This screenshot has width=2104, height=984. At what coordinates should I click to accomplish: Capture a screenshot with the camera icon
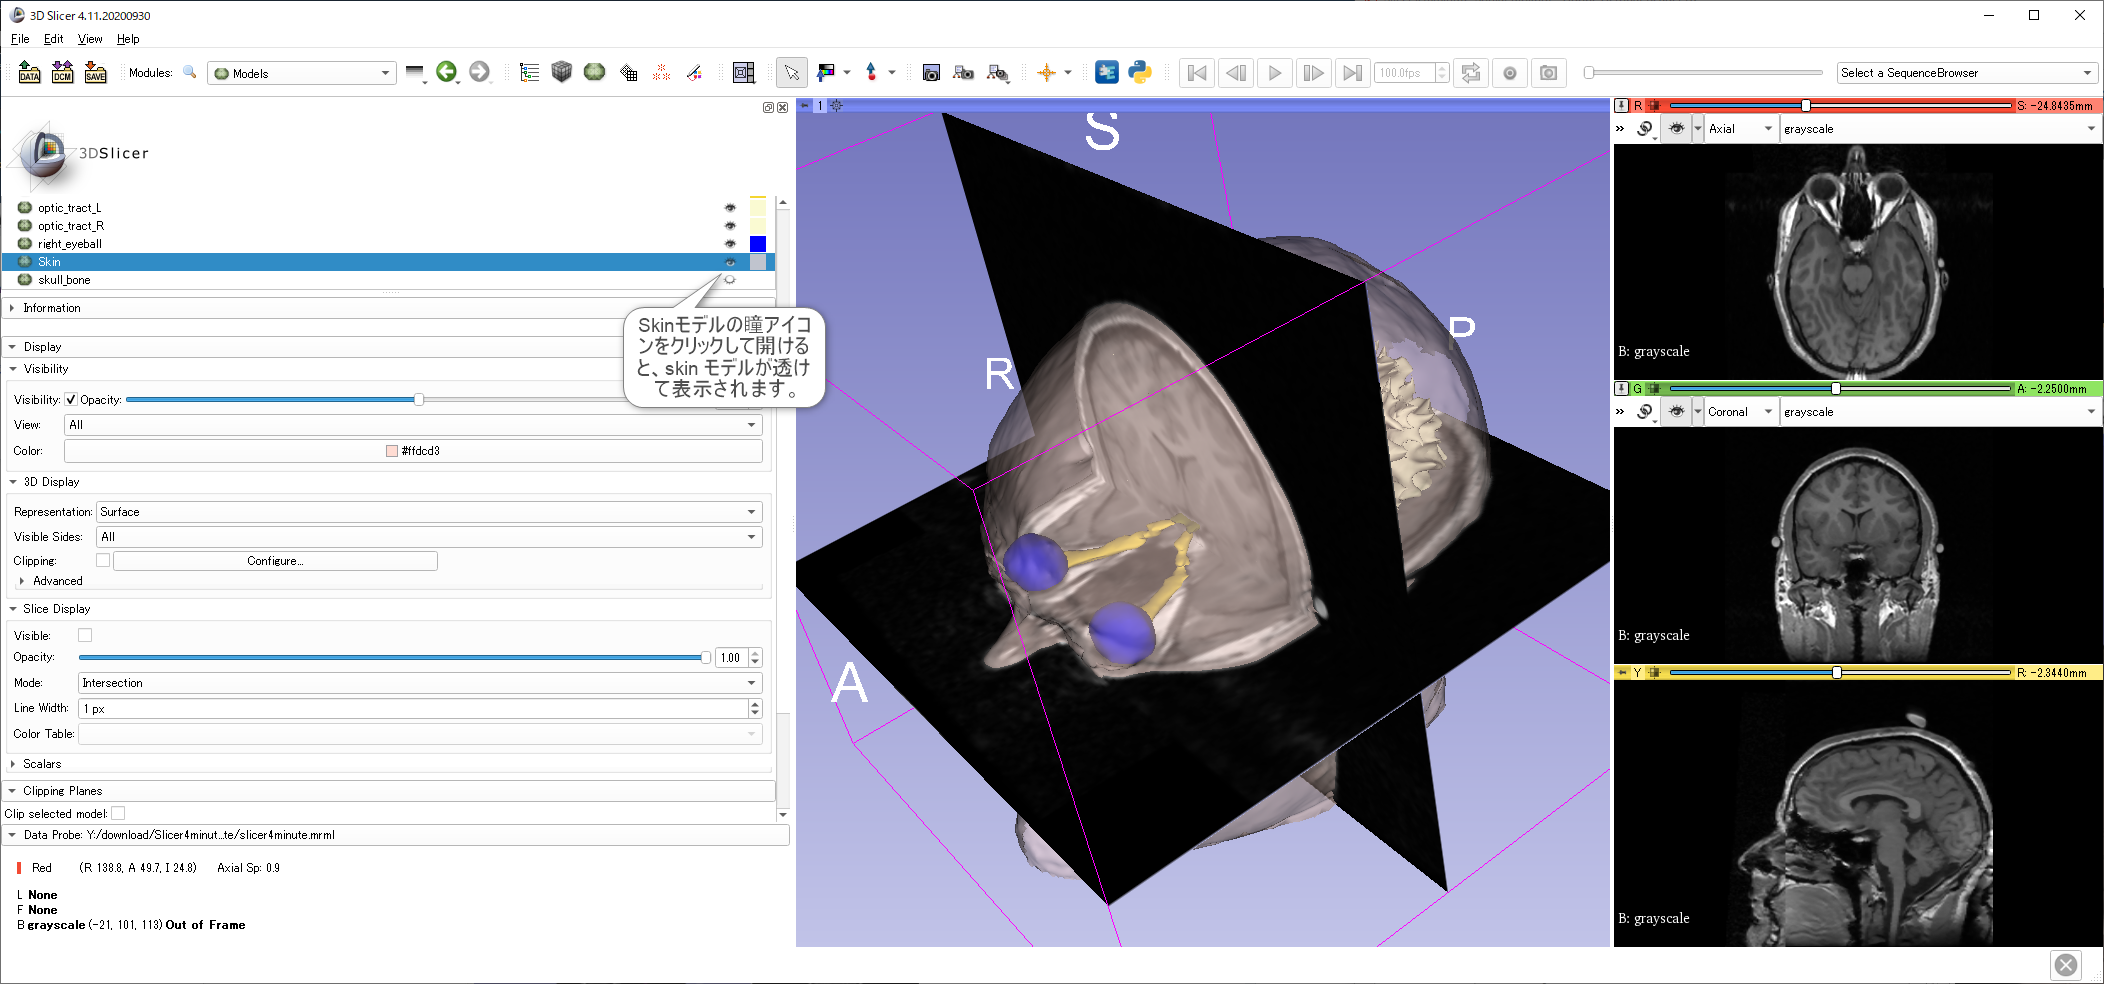[x=931, y=72]
